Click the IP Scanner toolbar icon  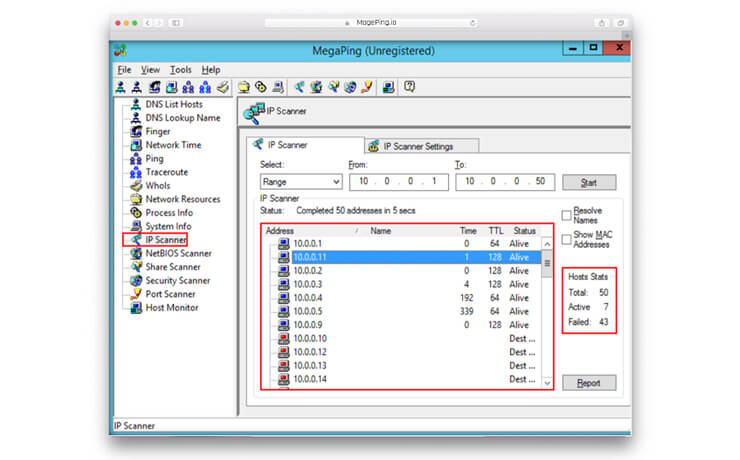point(299,87)
